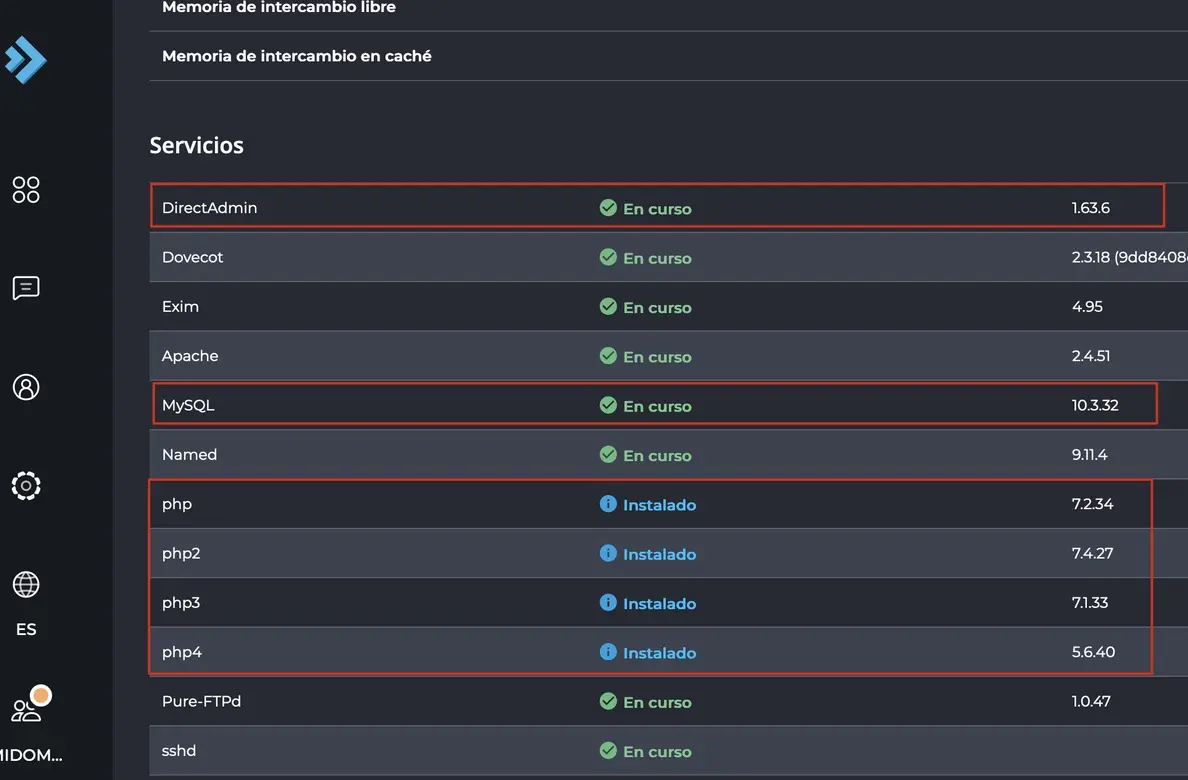Click the Dovecot version 2.3.18

pos(1129,257)
